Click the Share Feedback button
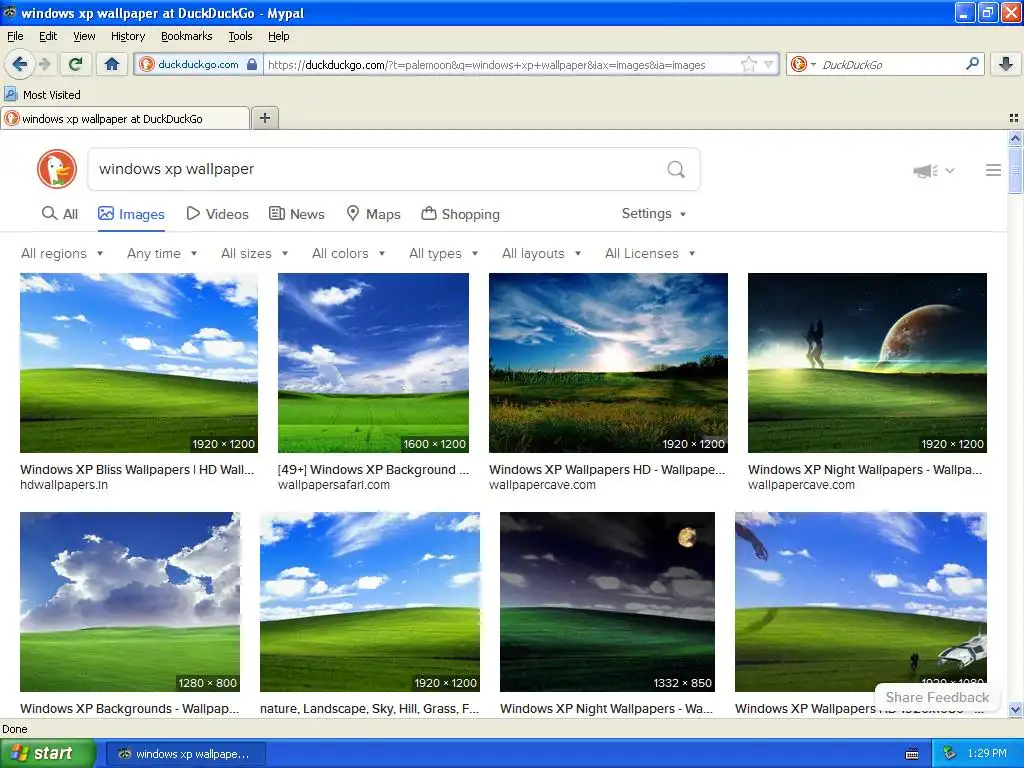The height and width of the screenshot is (768, 1024). (x=936, y=697)
